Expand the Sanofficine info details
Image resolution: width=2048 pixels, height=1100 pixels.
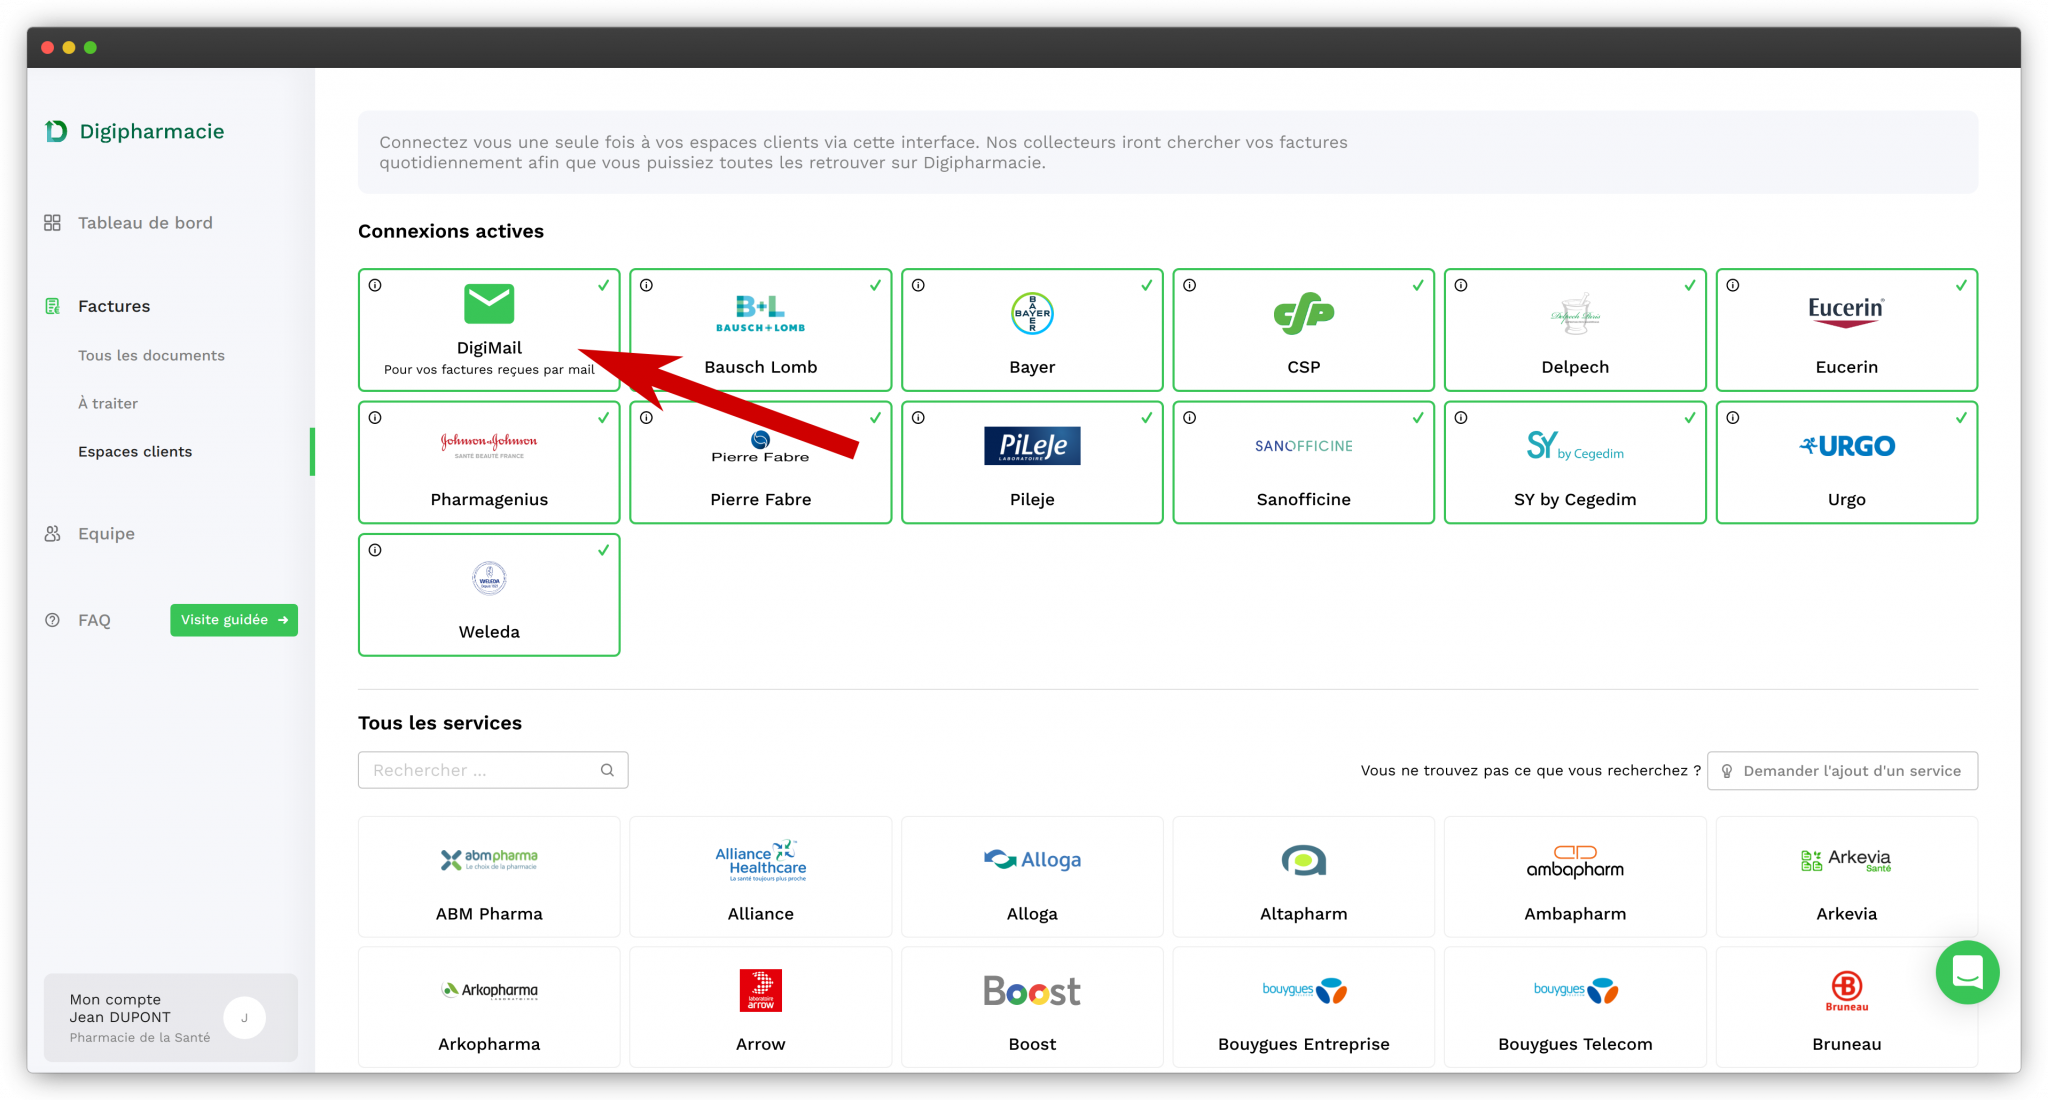tap(1189, 418)
